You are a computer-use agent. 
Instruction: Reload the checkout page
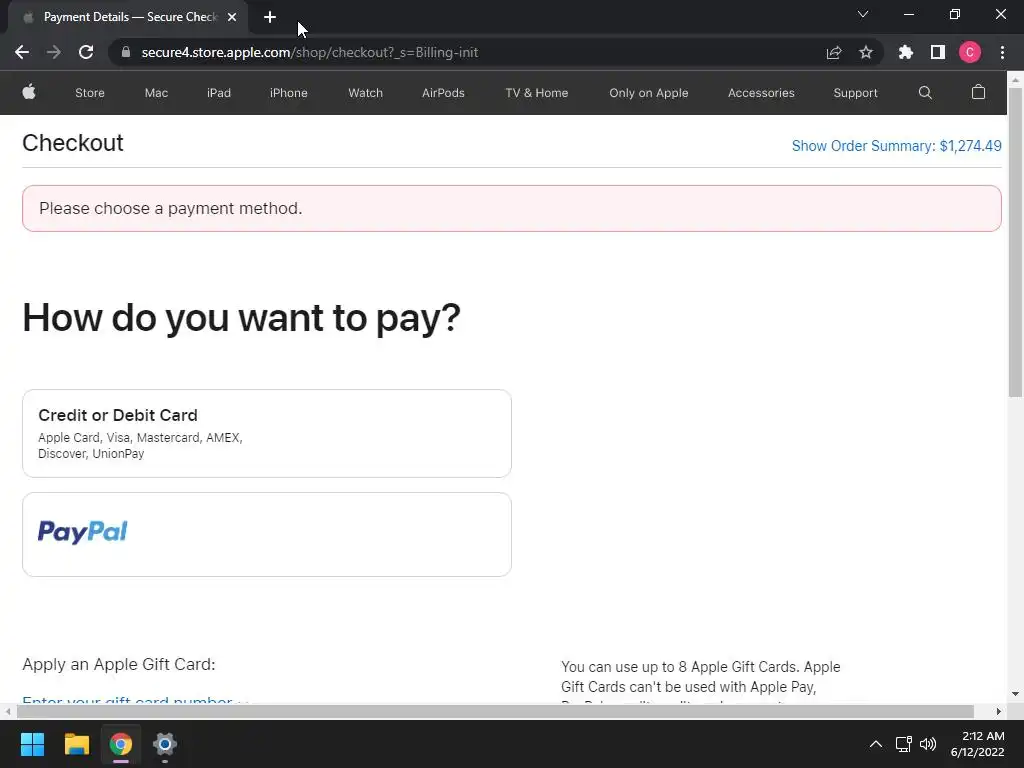coord(86,52)
